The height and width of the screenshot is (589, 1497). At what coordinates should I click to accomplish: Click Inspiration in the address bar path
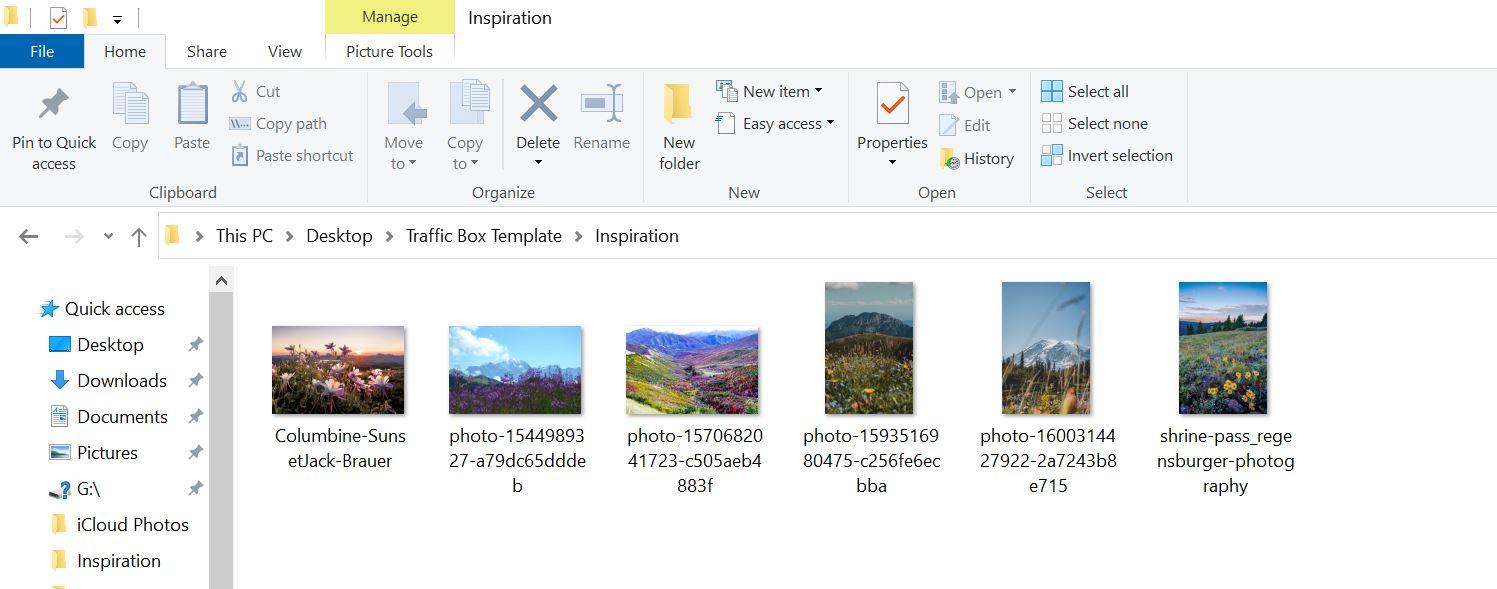[637, 236]
